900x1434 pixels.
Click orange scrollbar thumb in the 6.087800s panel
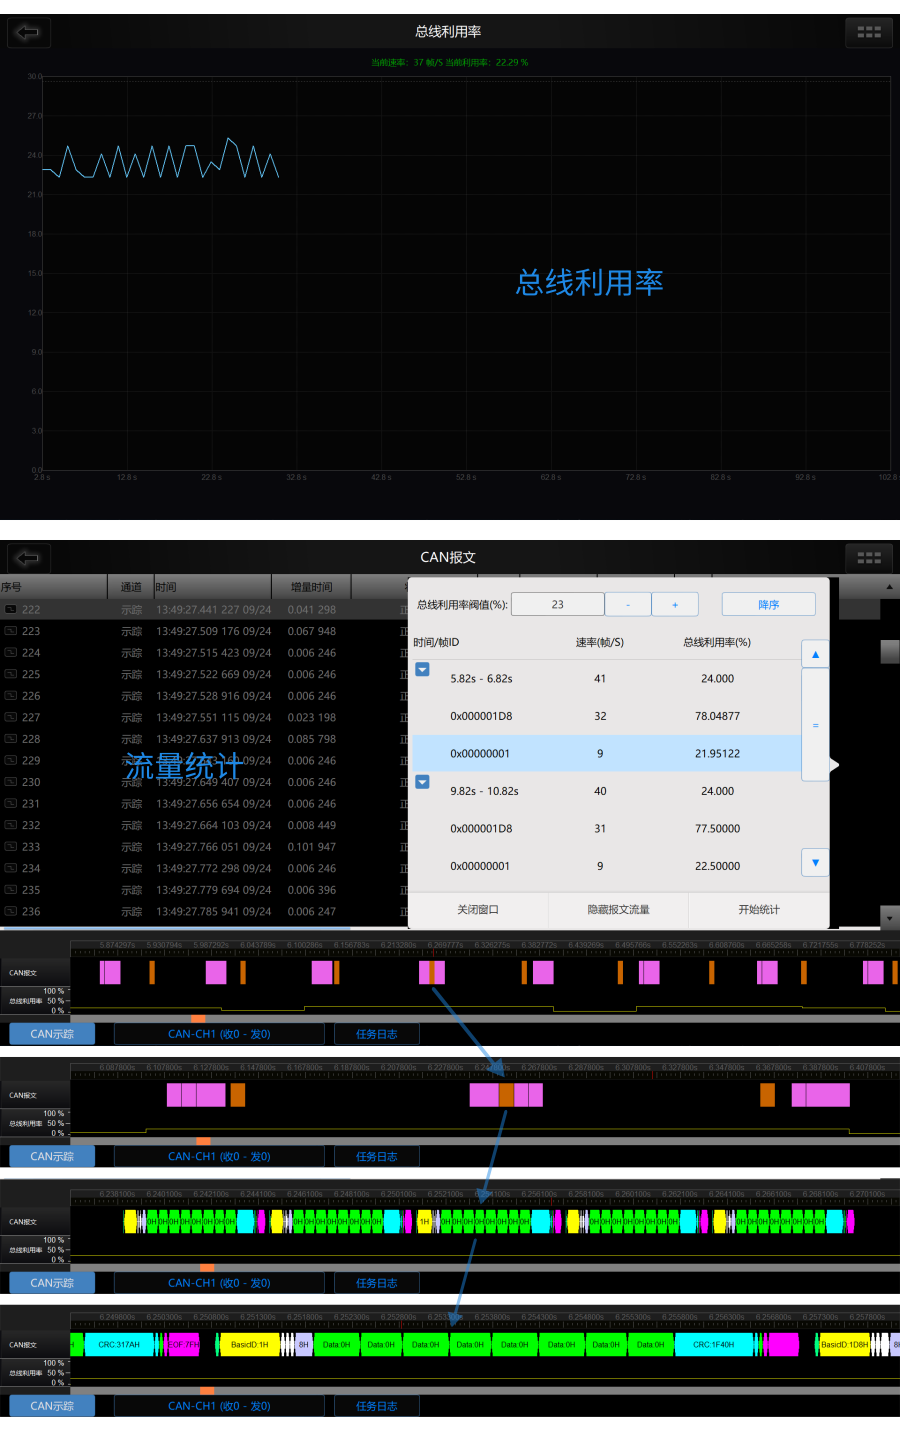pos(203,1141)
